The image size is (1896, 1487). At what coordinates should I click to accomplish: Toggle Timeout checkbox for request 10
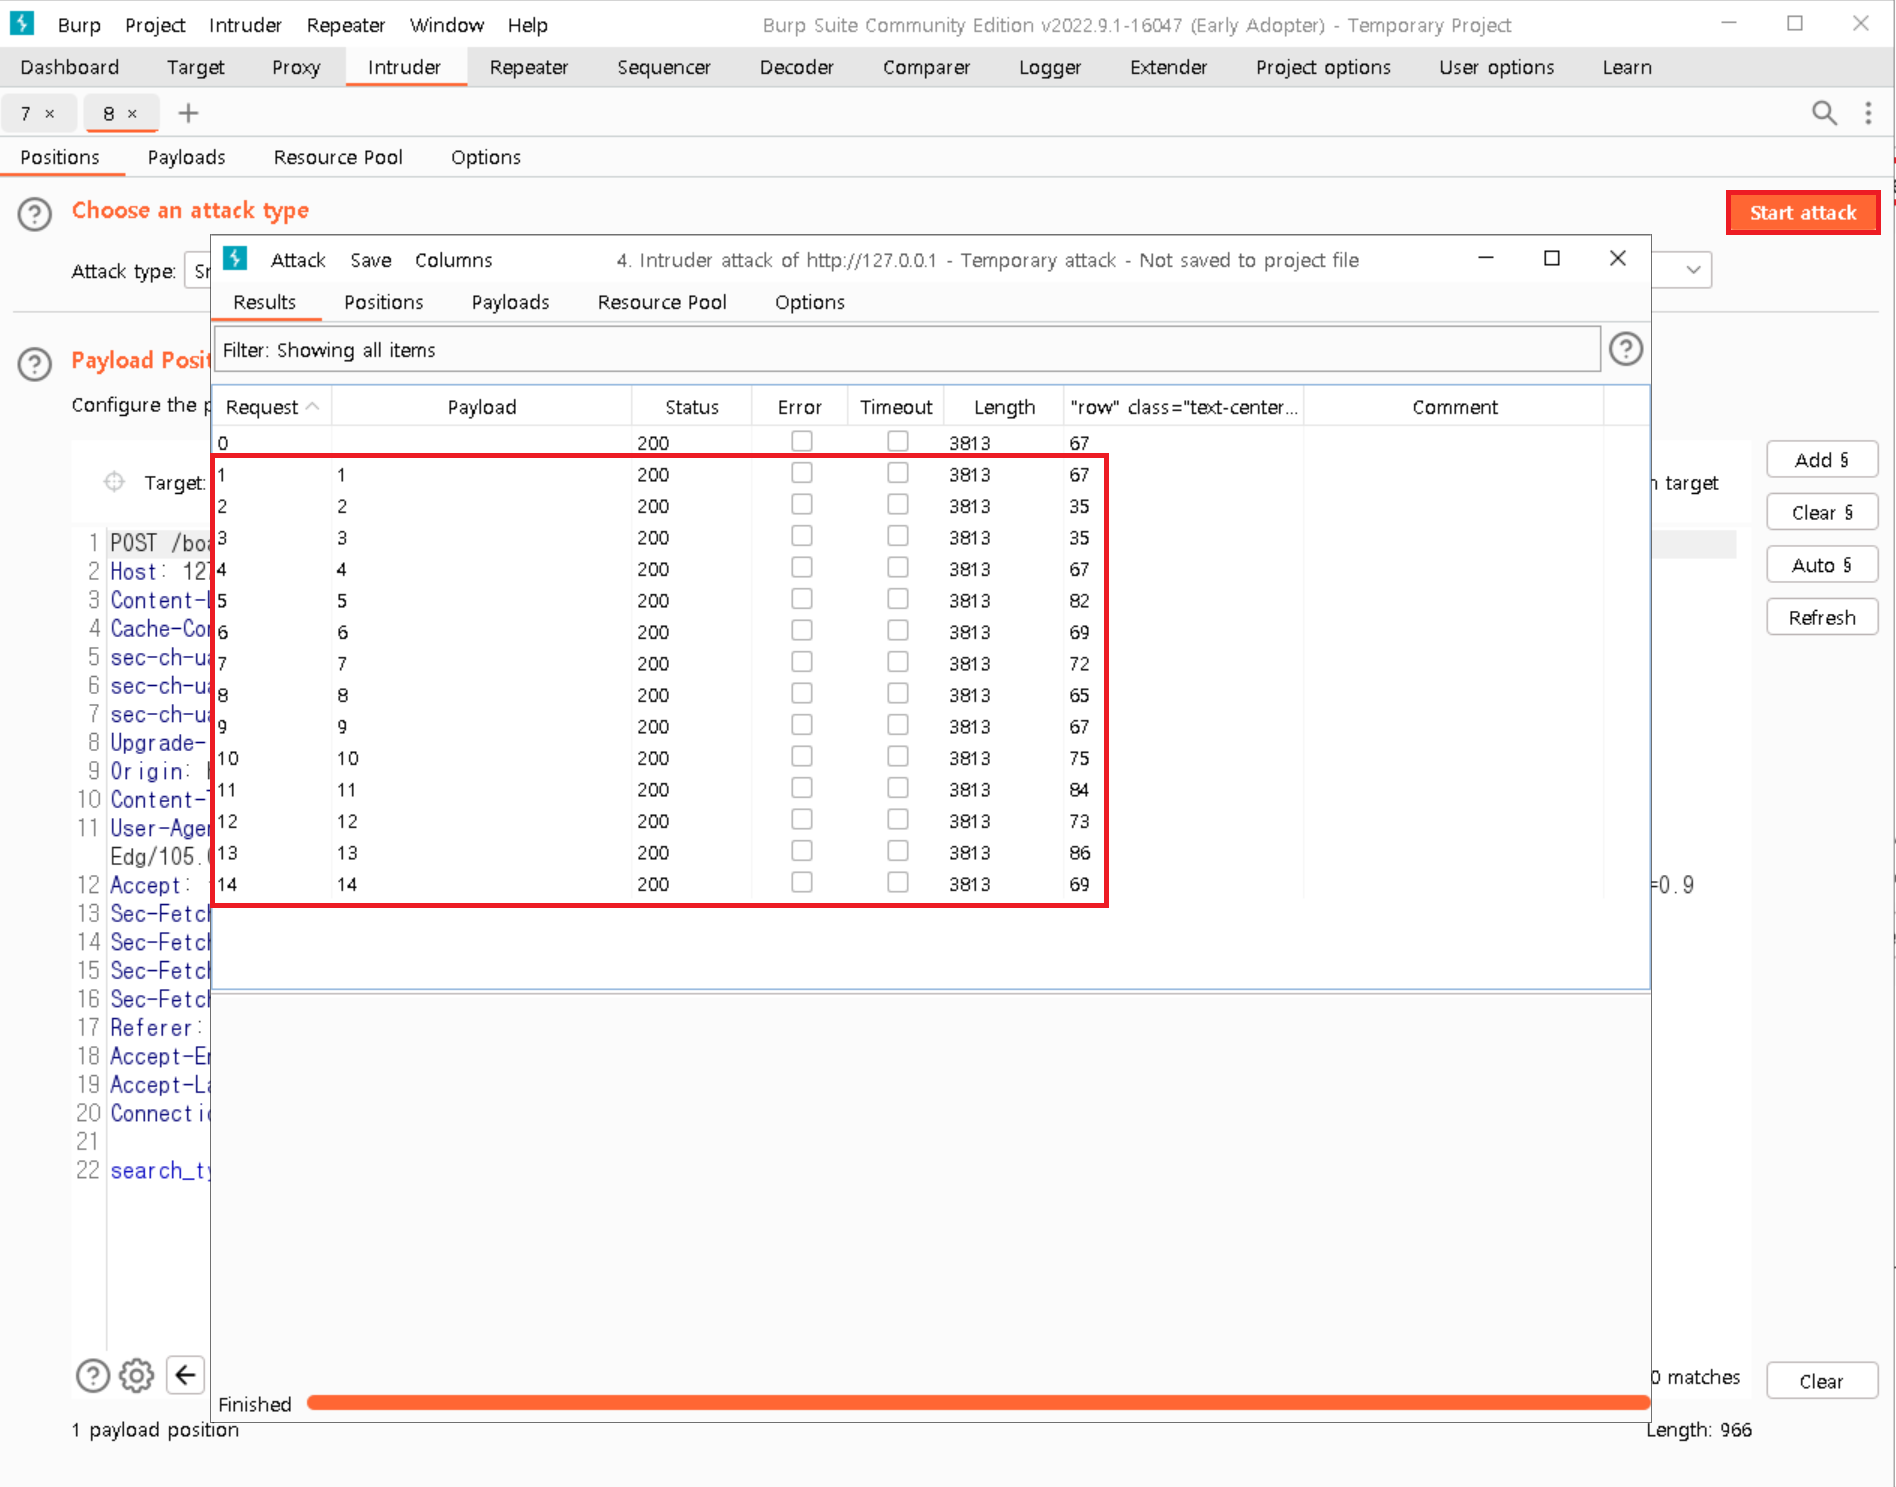tap(897, 756)
